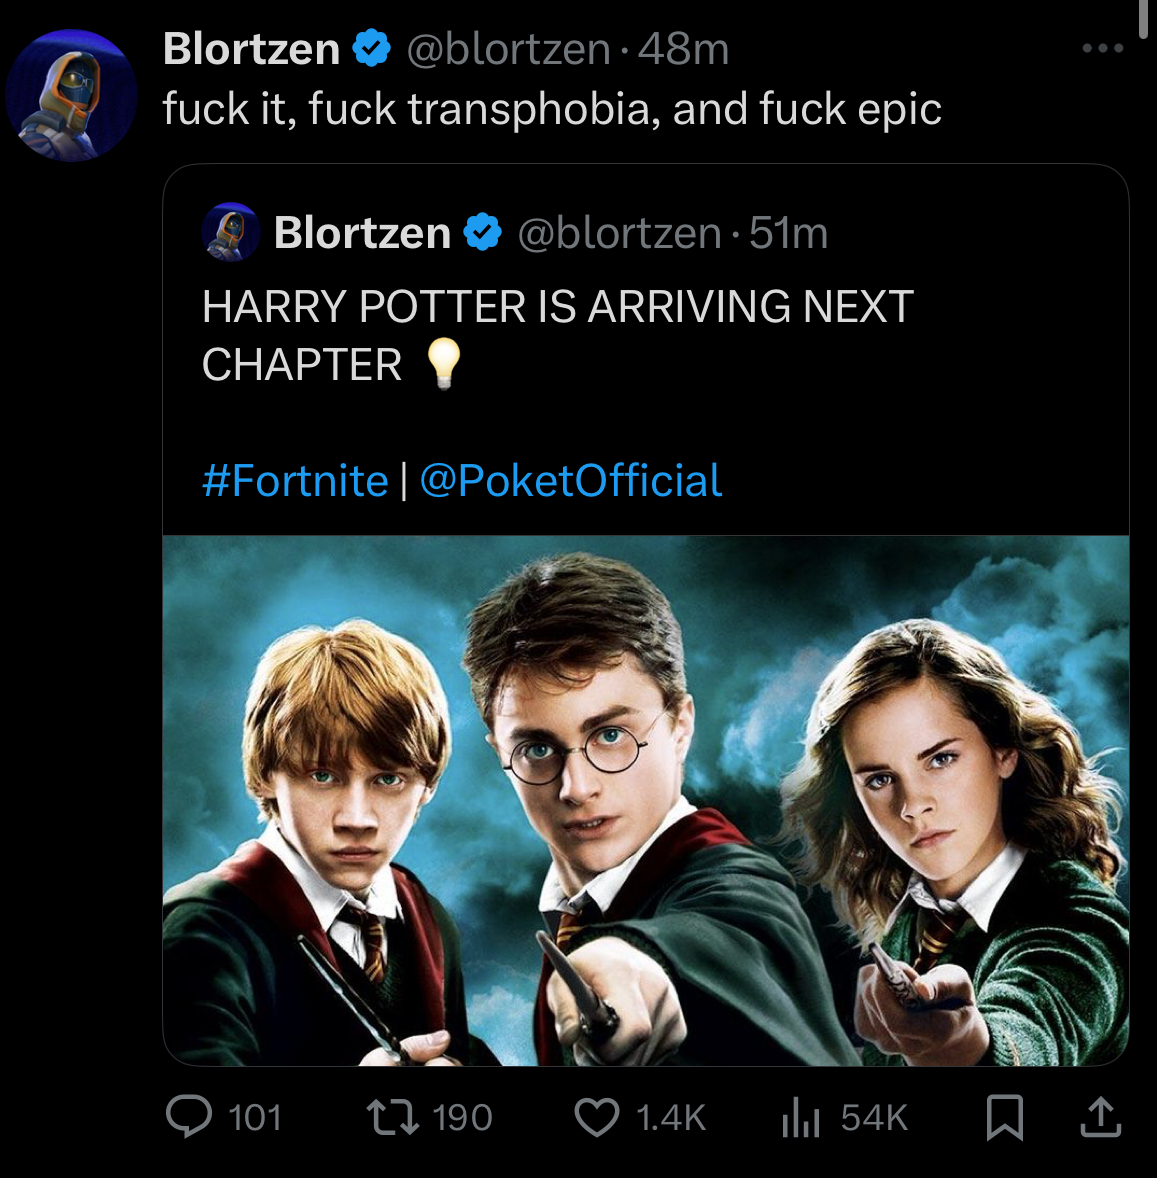This screenshot has height=1178, width=1157.
Task: Like the tweet with heart icon
Action: (597, 1117)
